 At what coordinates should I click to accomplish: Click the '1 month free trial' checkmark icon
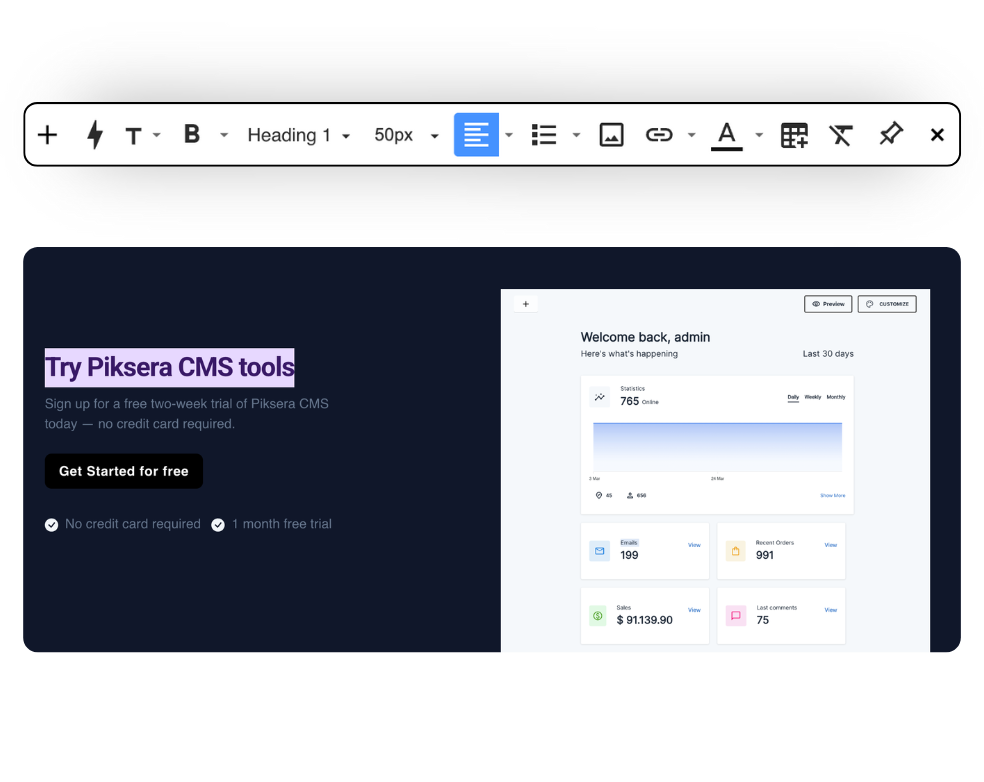point(218,525)
